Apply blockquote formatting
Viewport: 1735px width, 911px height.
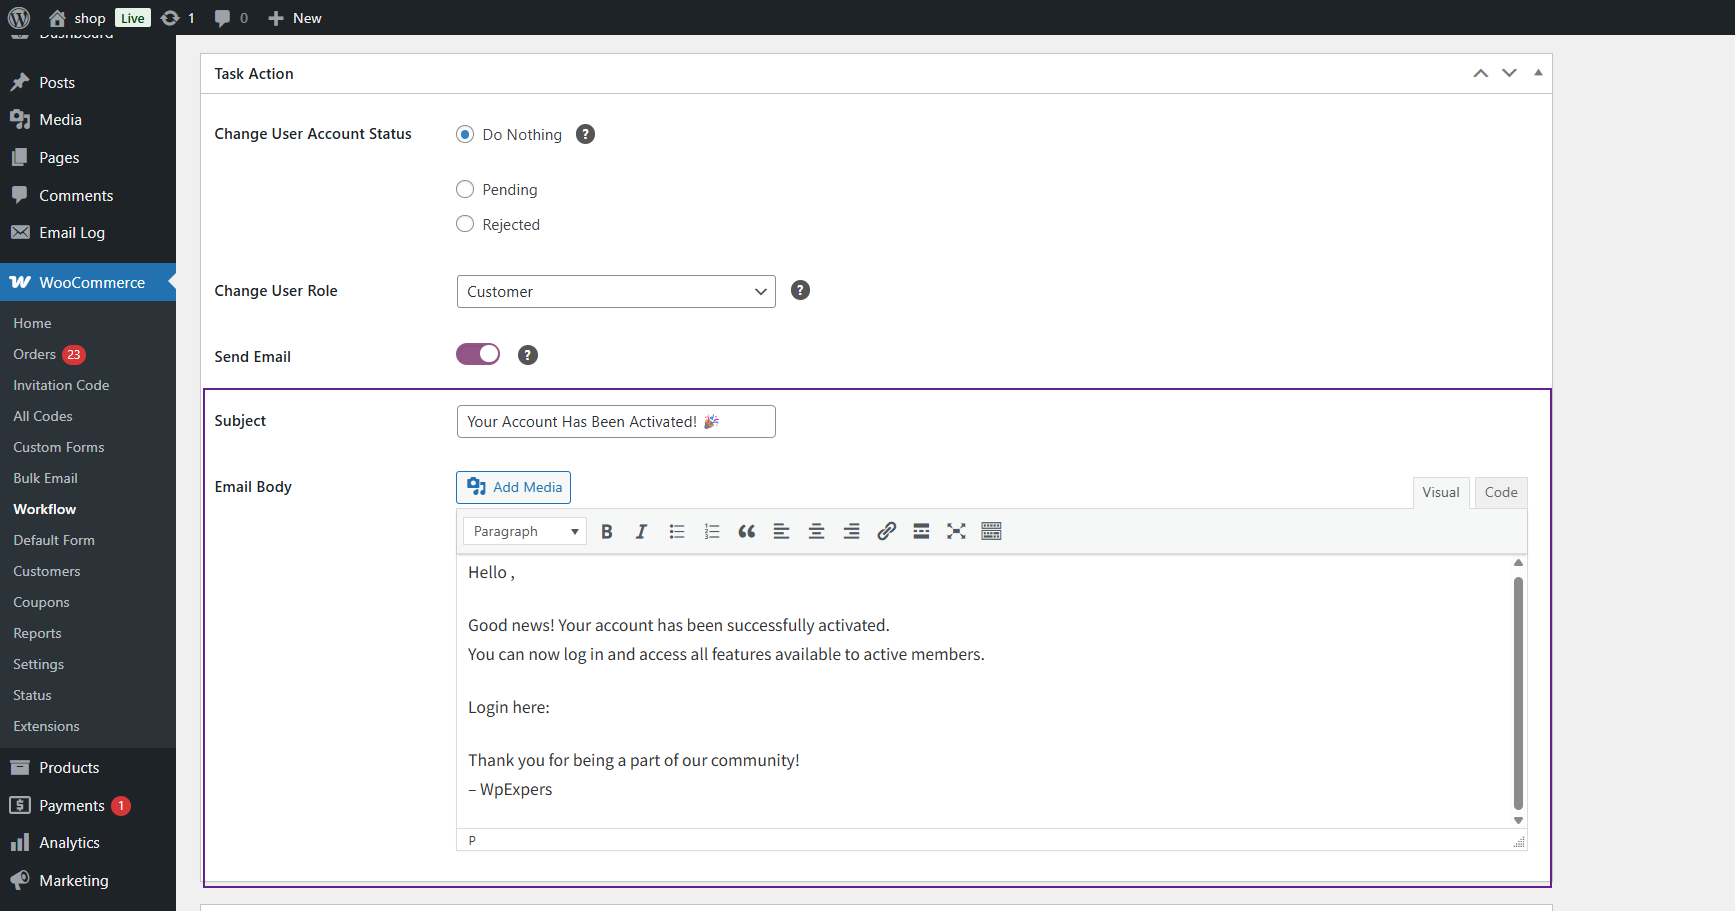coord(747,532)
